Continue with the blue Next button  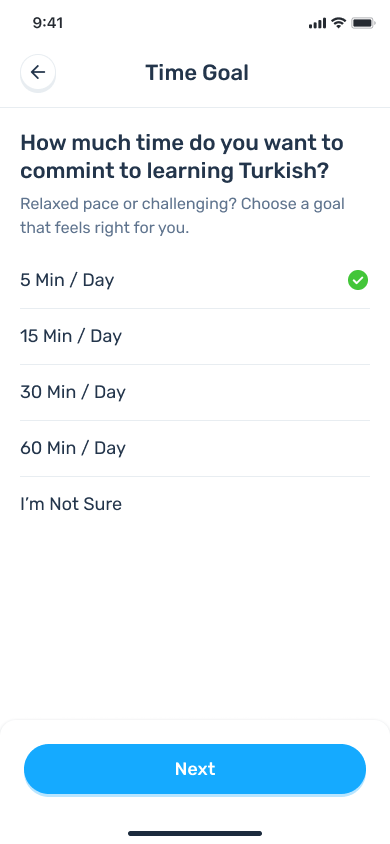point(195,769)
